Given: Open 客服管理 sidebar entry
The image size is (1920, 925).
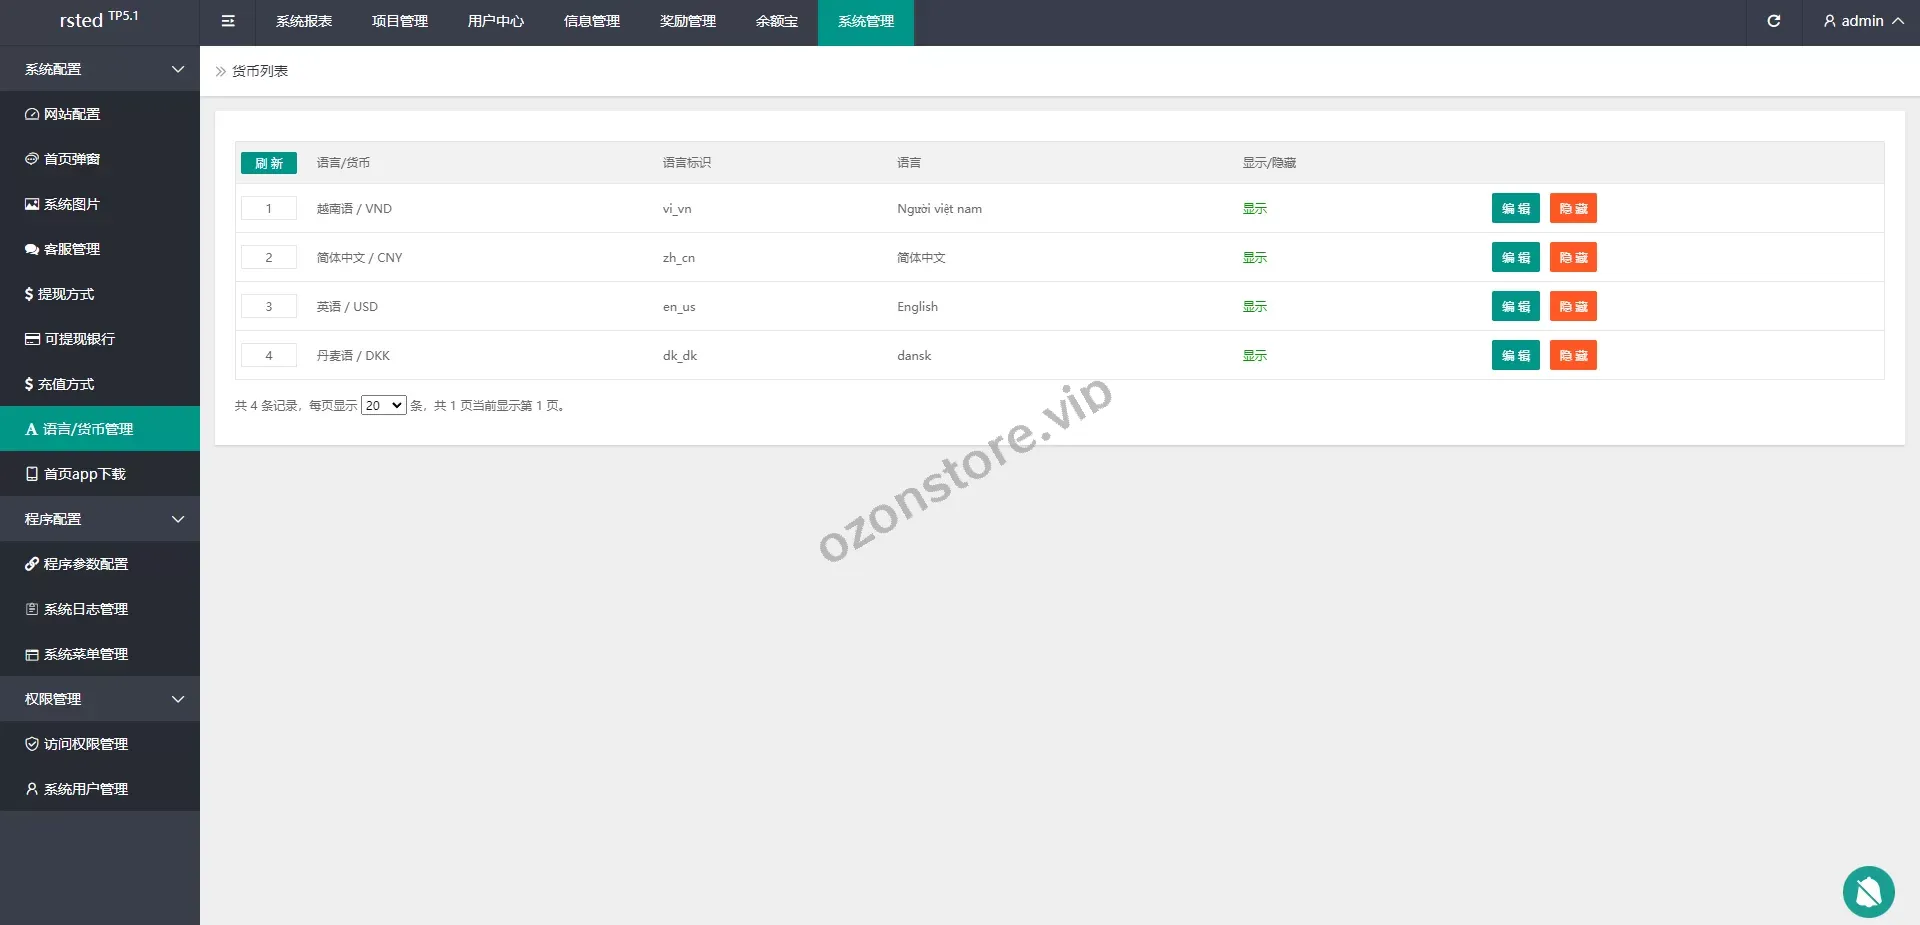Looking at the screenshot, I should click(x=72, y=249).
